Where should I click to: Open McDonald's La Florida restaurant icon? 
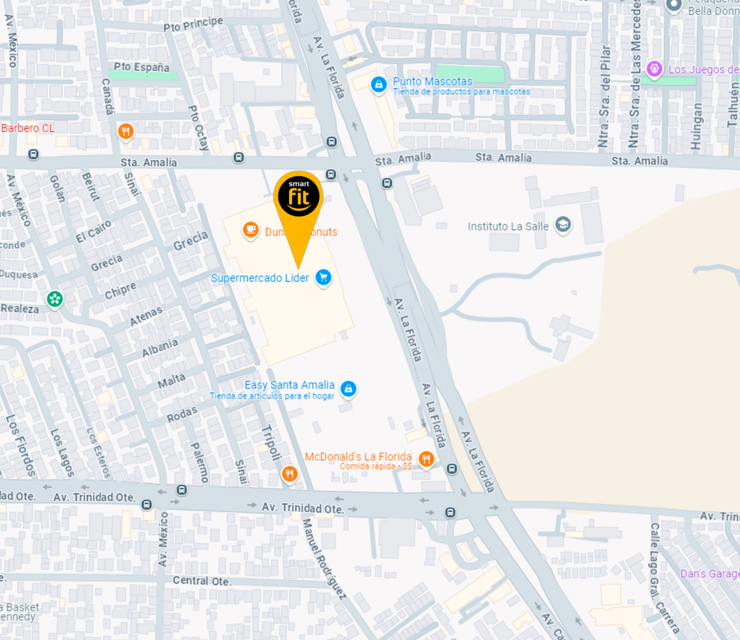pos(426,459)
